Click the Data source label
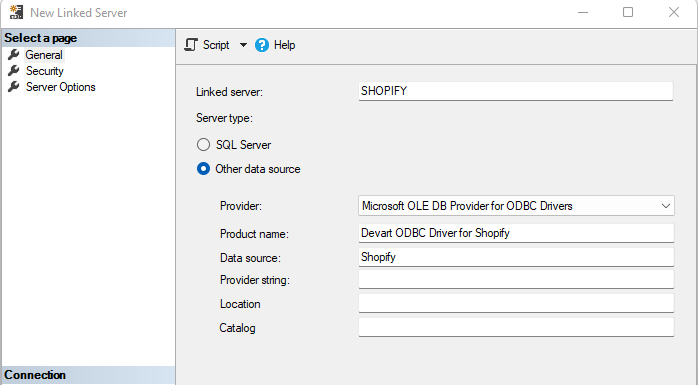Screen dimensions: 698x385 (250, 258)
